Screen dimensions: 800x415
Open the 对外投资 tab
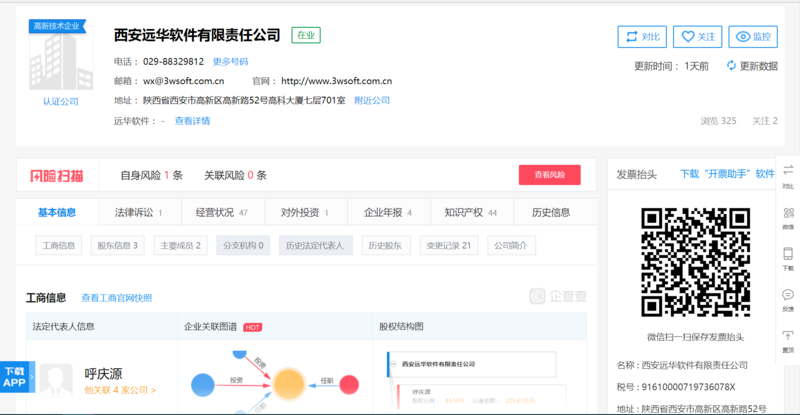[306, 212]
